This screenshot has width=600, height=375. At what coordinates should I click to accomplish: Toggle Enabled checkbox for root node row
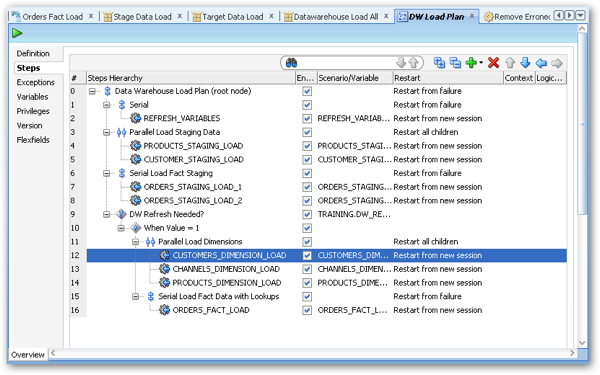point(307,91)
